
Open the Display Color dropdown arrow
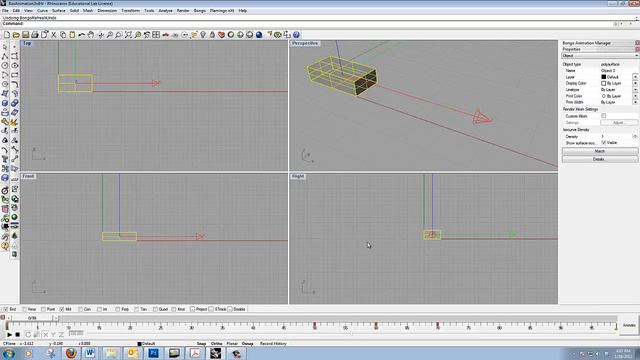tap(635, 83)
